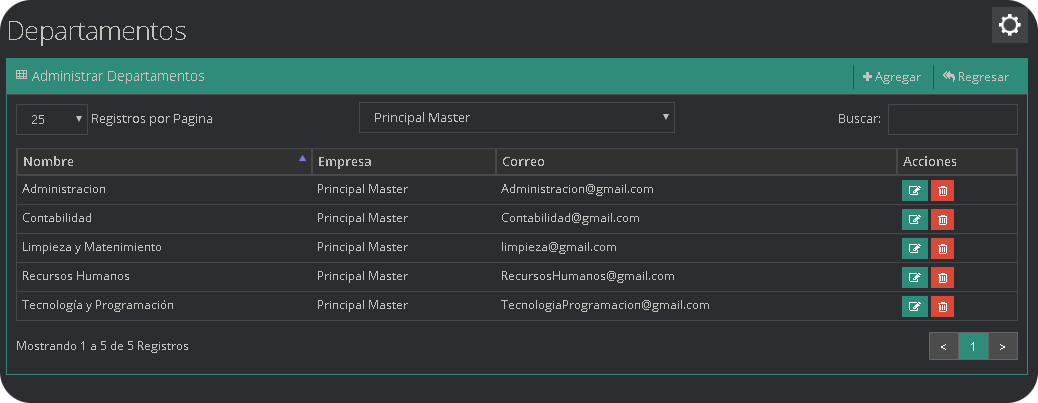Select page 1 in pagination
The height and width of the screenshot is (403, 1038).
click(x=973, y=346)
